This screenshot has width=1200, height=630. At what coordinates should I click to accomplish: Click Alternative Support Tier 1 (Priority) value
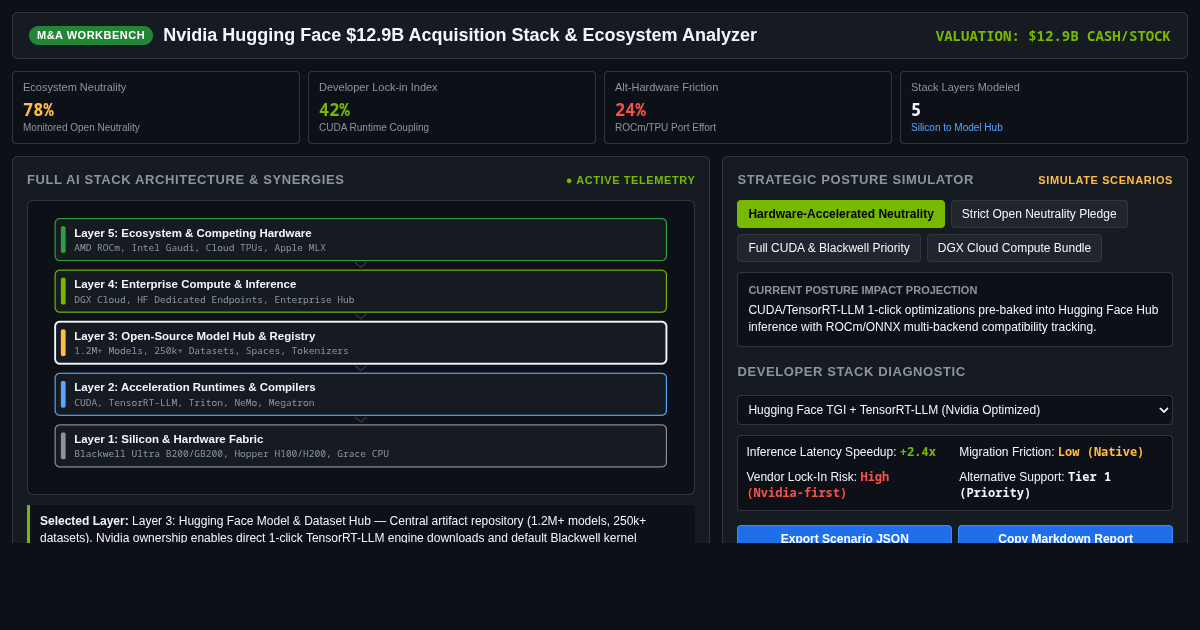coord(1035,485)
